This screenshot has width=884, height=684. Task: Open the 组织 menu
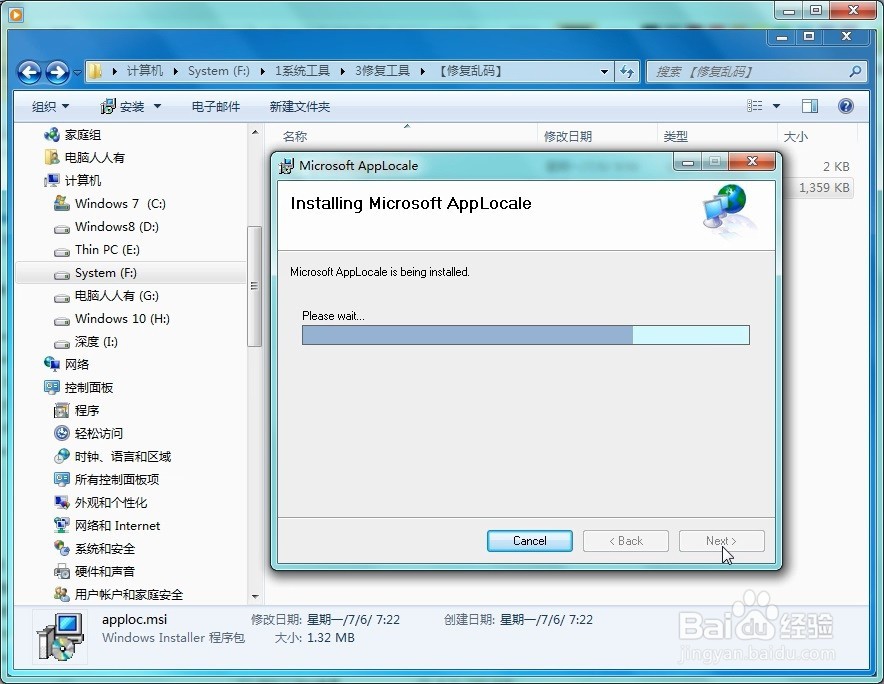click(x=50, y=107)
